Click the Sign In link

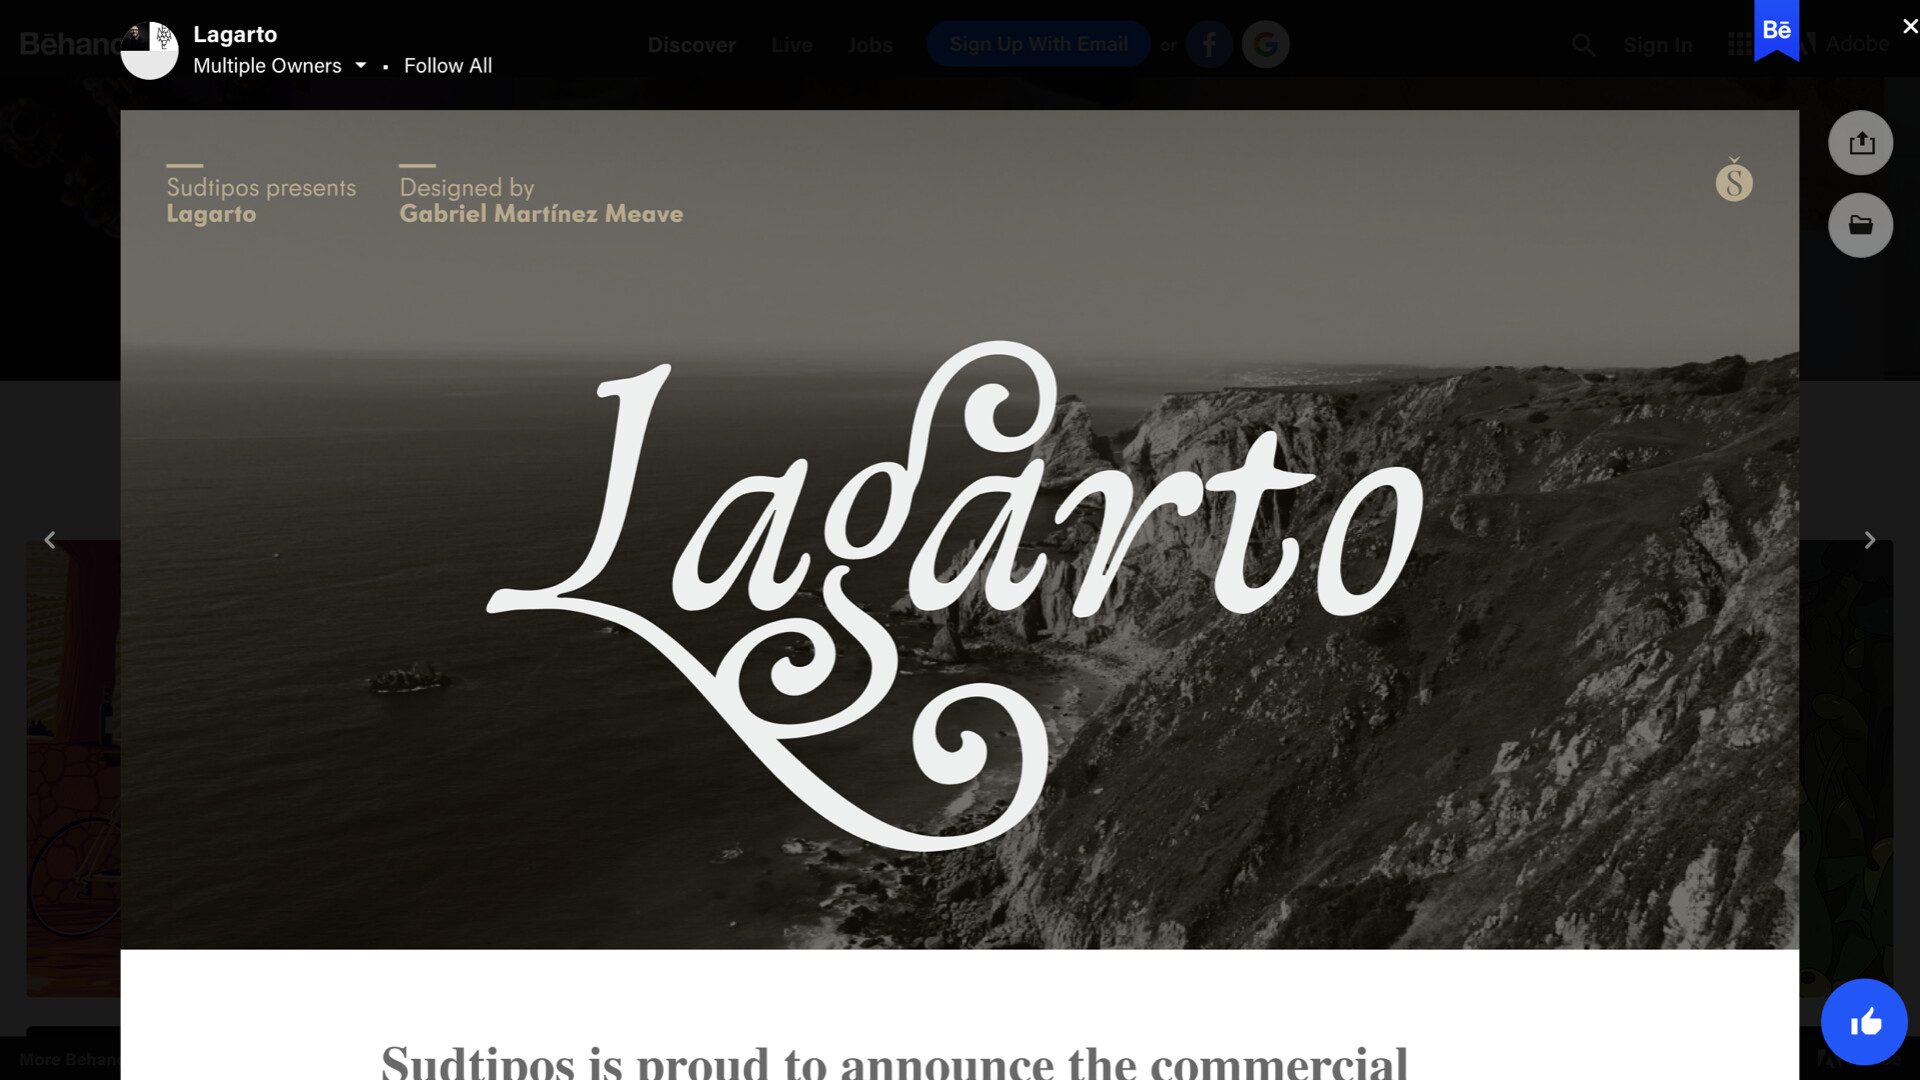coord(1657,45)
